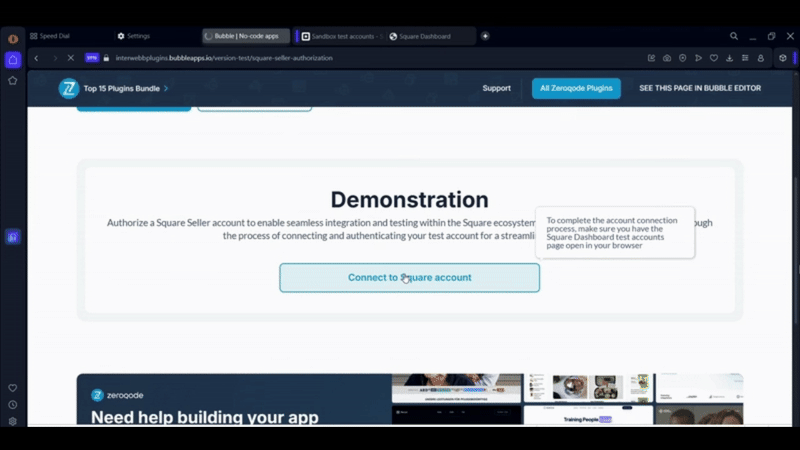
Task: Switch to the Speed Dial tab
Action: pos(50,36)
